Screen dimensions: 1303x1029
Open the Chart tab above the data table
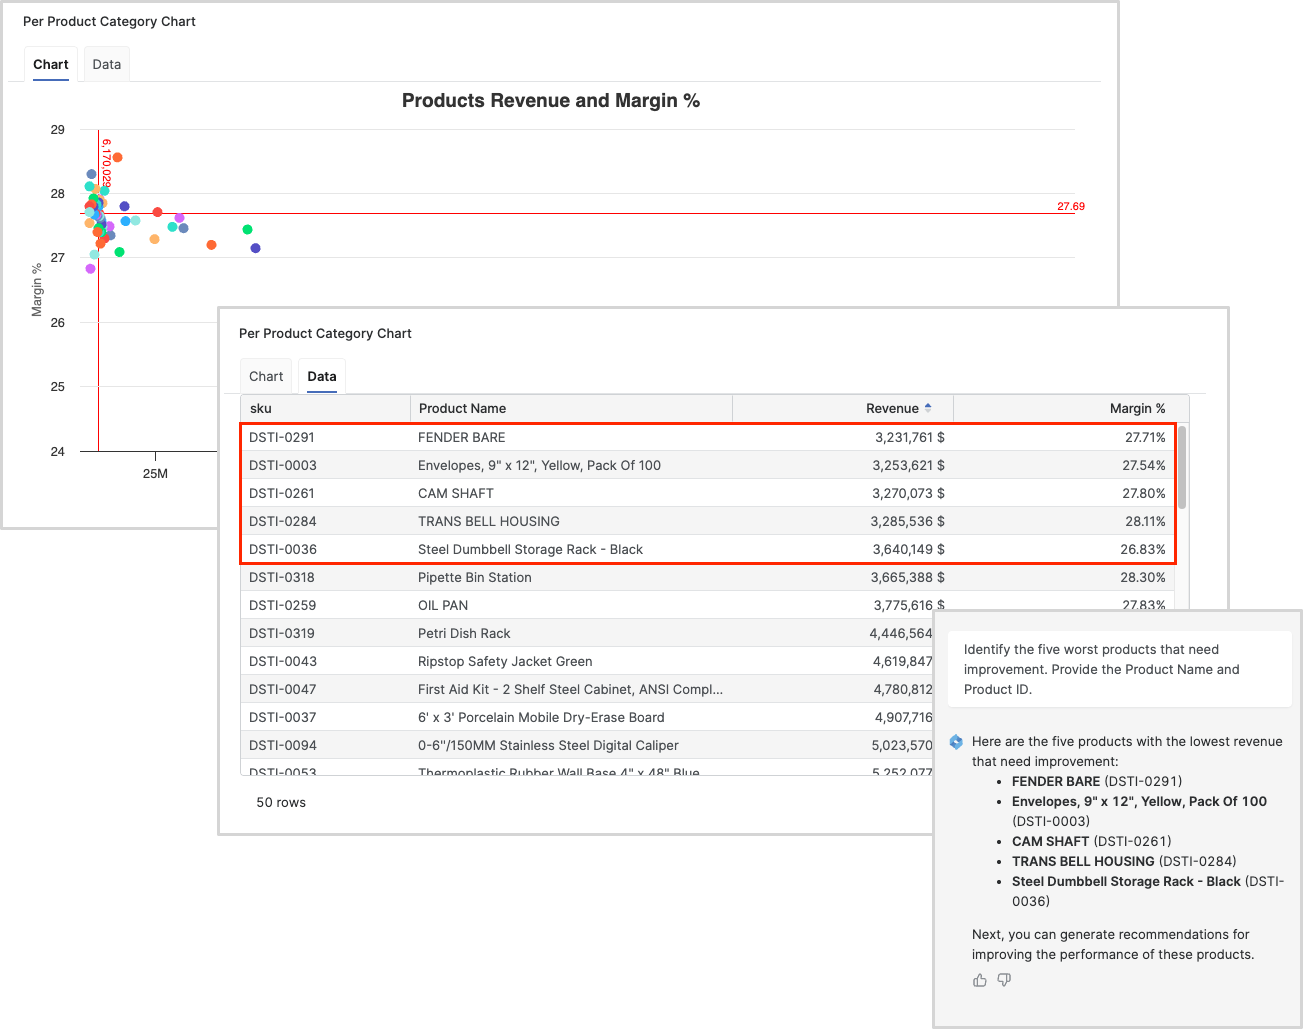click(x=266, y=376)
